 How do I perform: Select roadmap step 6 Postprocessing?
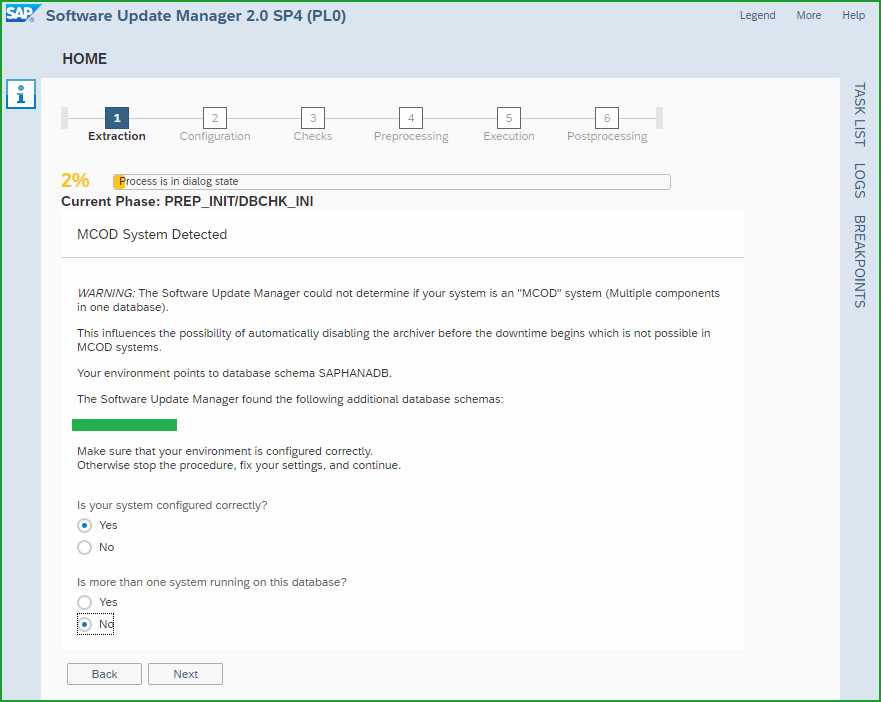pos(607,118)
